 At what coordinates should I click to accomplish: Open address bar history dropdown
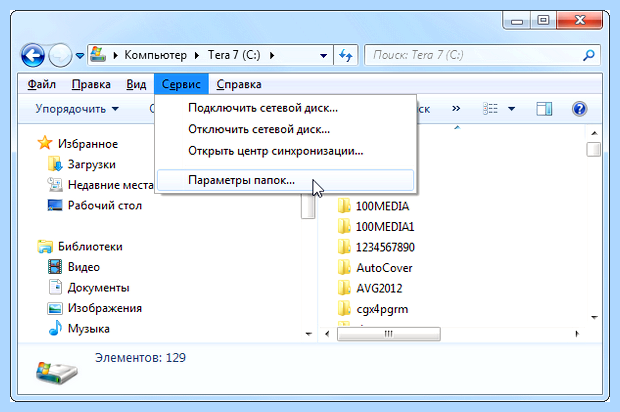click(323, 55)
